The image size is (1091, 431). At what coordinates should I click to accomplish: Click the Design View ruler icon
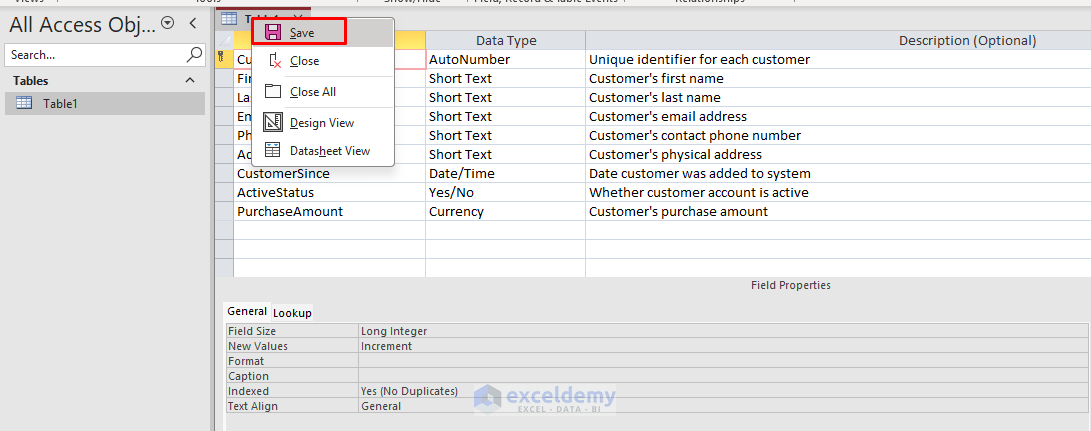click(273, 123)
